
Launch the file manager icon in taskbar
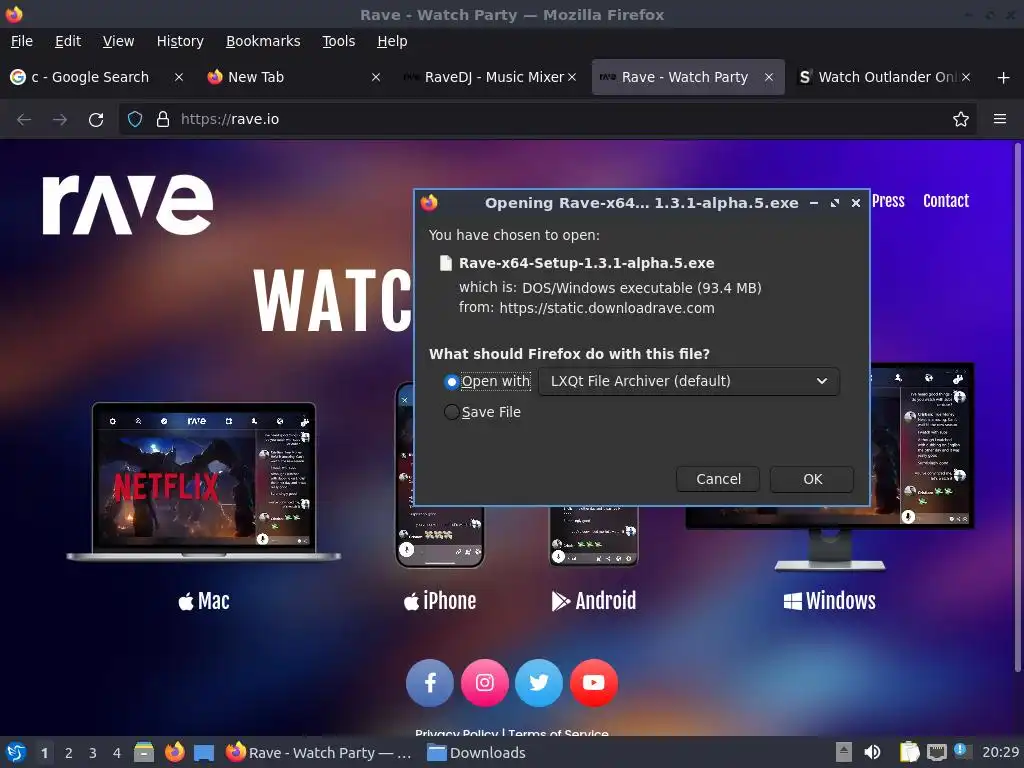144,753
